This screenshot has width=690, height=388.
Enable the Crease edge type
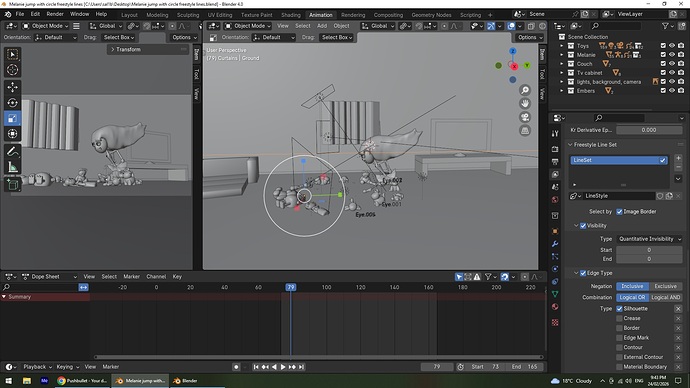click(x=619, y=318)
